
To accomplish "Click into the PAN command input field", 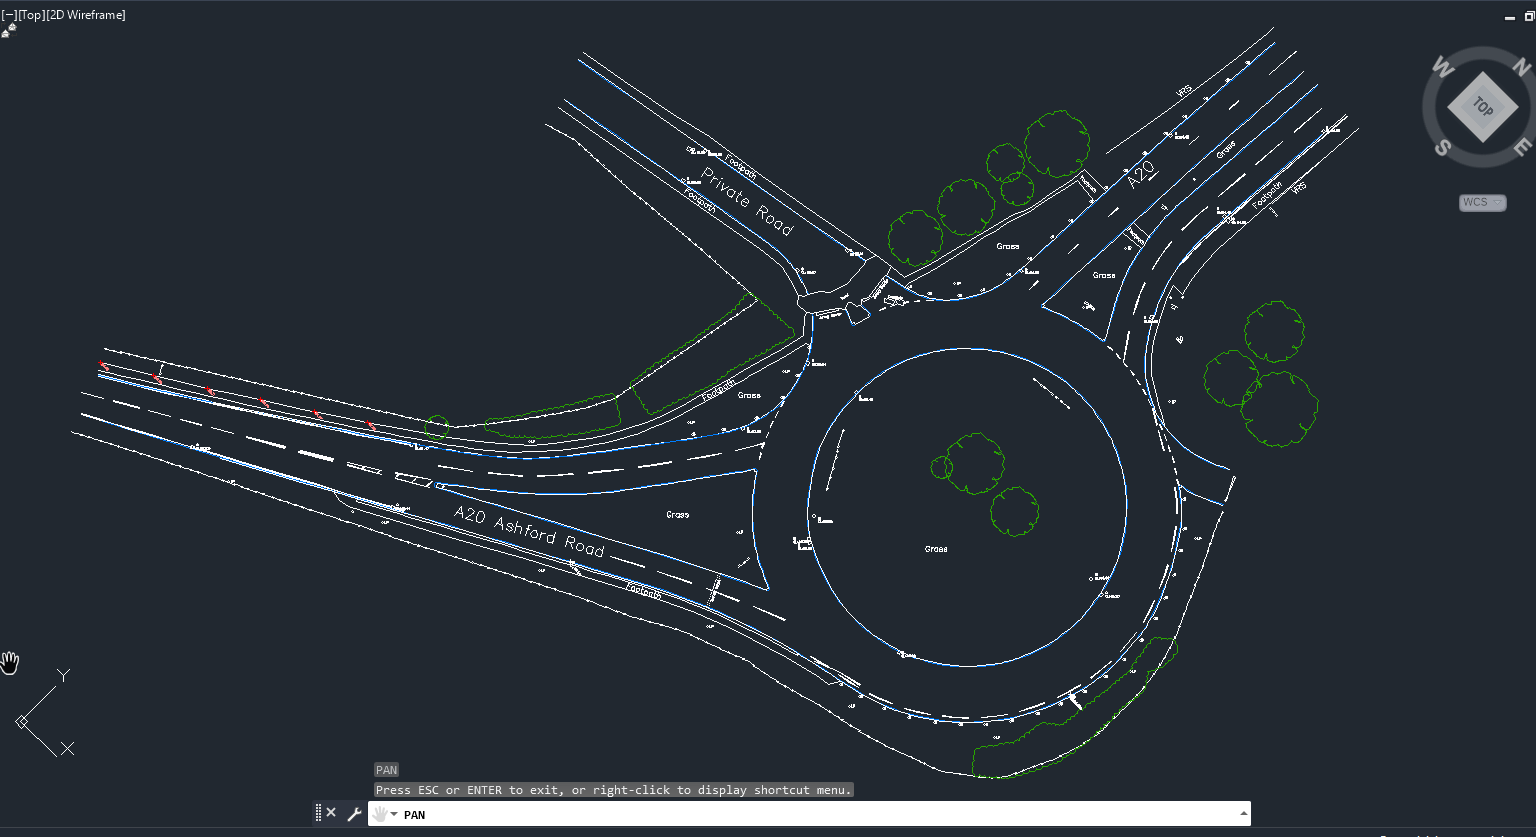I will [800, 814].
